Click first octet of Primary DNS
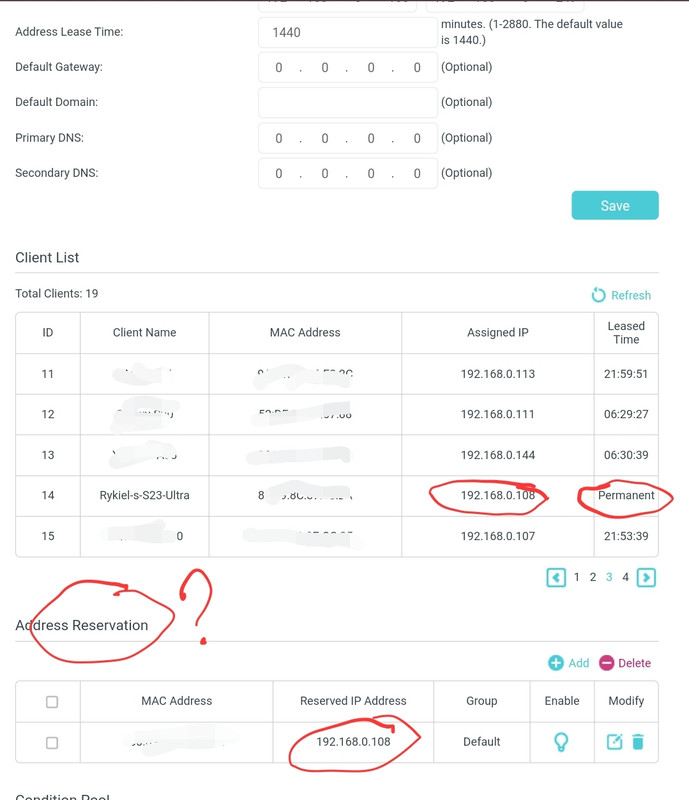The width and height of the screenshot is (689, 800). 279,138
